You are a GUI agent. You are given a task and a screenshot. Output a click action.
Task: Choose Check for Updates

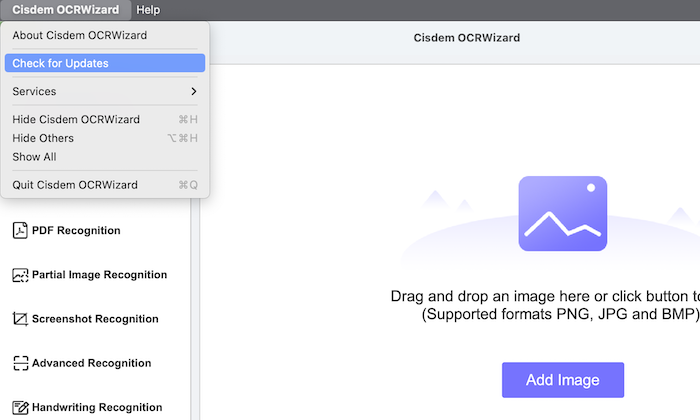pos(61,63)
